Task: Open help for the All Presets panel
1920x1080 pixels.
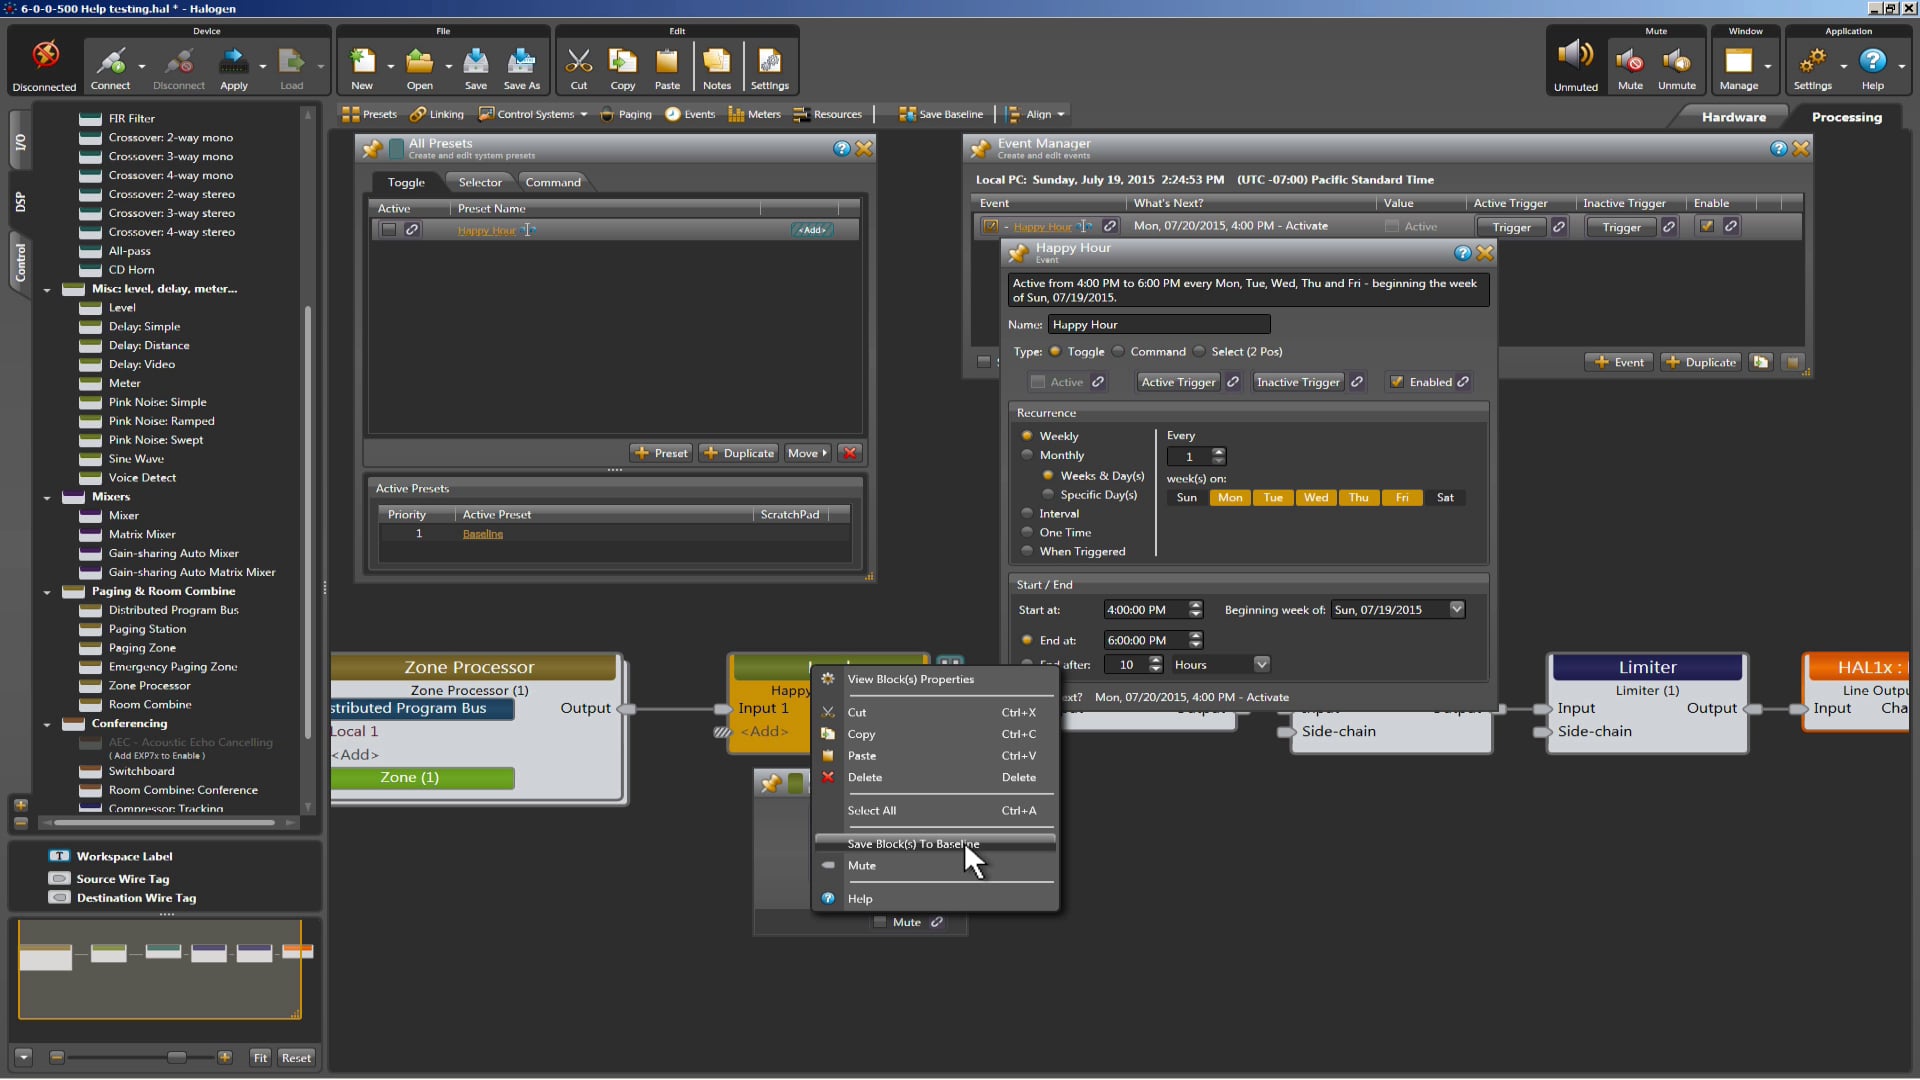Action: [842, 149]
